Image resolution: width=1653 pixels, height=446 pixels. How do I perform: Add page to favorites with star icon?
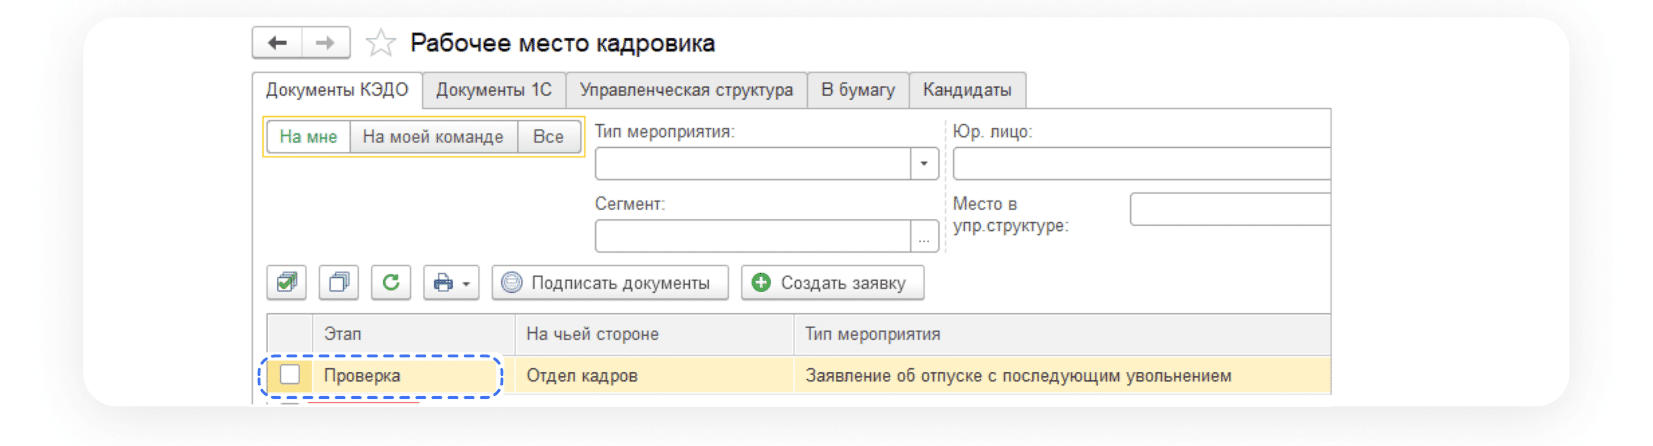380,43
